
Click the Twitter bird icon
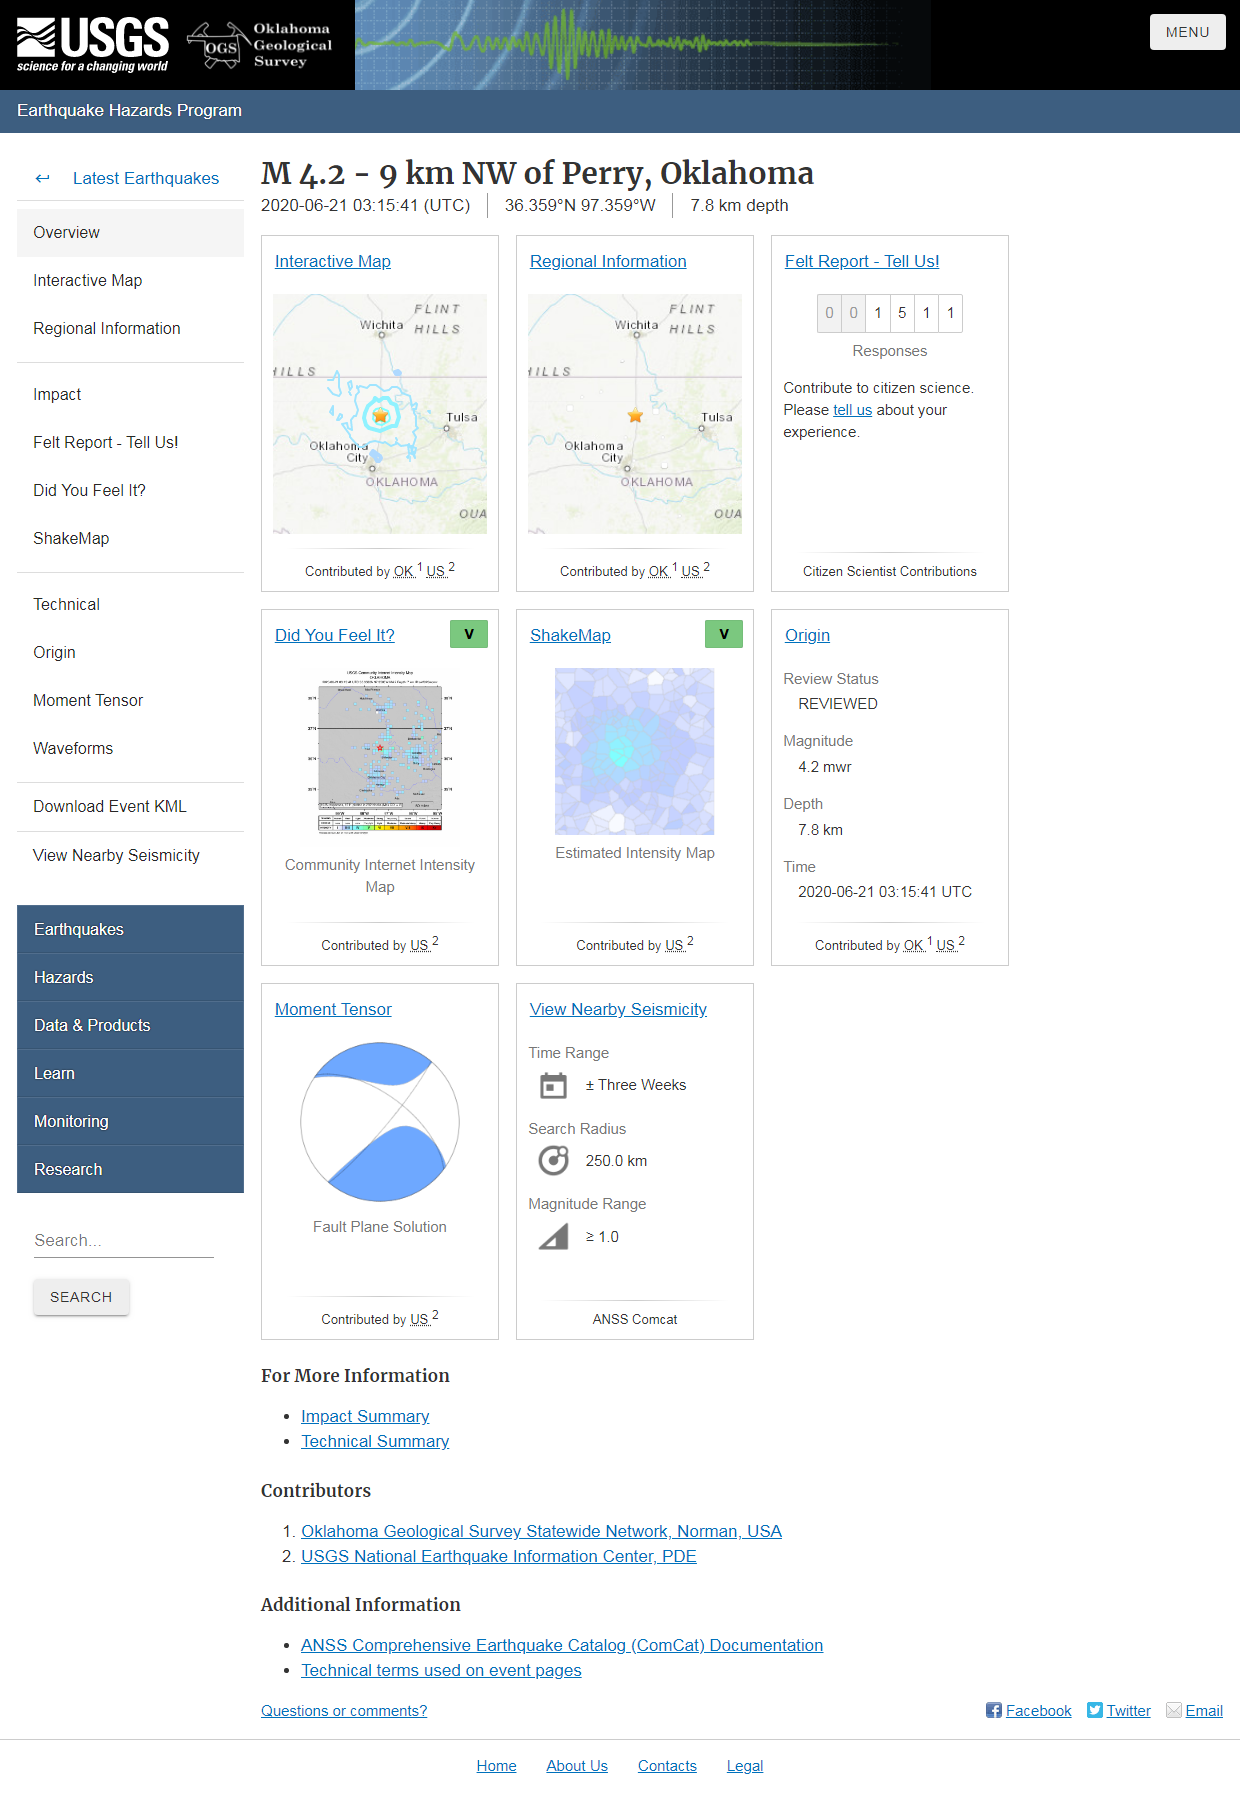tap(1094, 1710)
